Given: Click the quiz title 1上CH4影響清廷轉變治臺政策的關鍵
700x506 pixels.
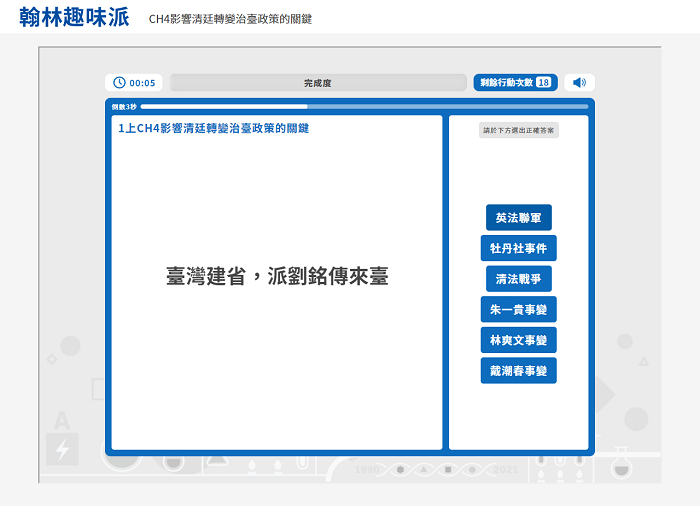Looking at the screenshot, I should tap(213, 128).
